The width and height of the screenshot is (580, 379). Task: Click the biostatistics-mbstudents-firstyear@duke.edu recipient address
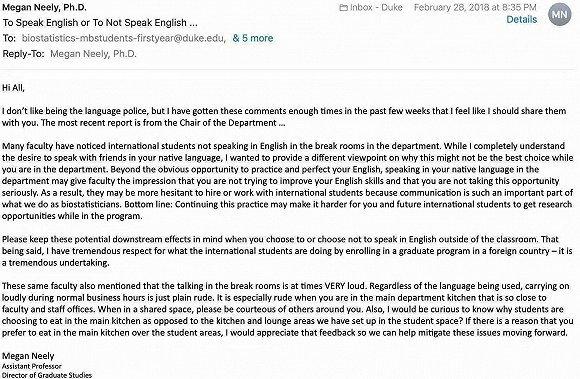pyautogui.click(x=124, y=38)
